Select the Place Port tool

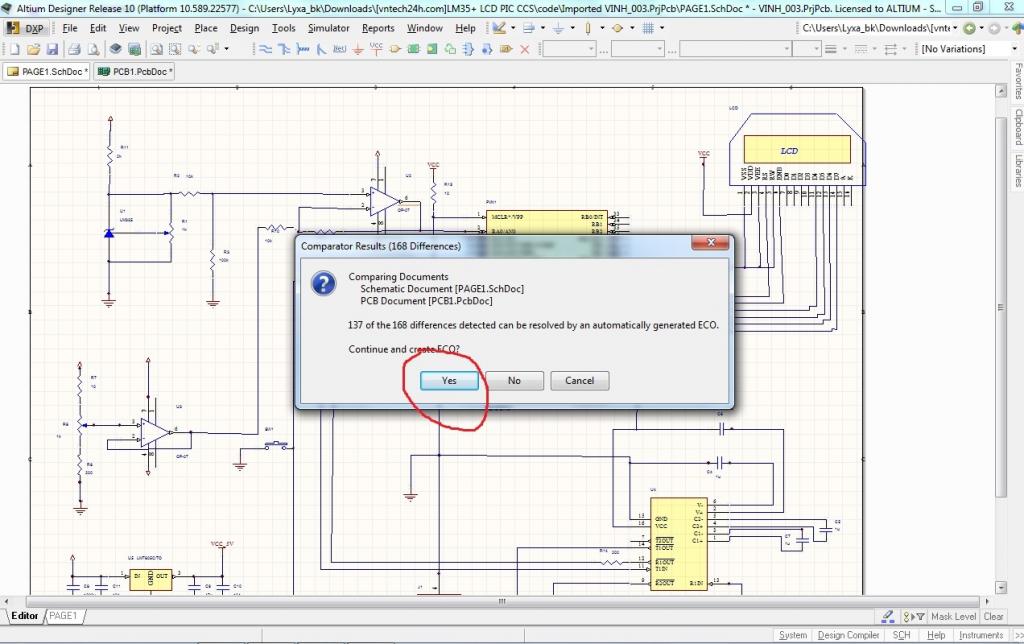505,49
